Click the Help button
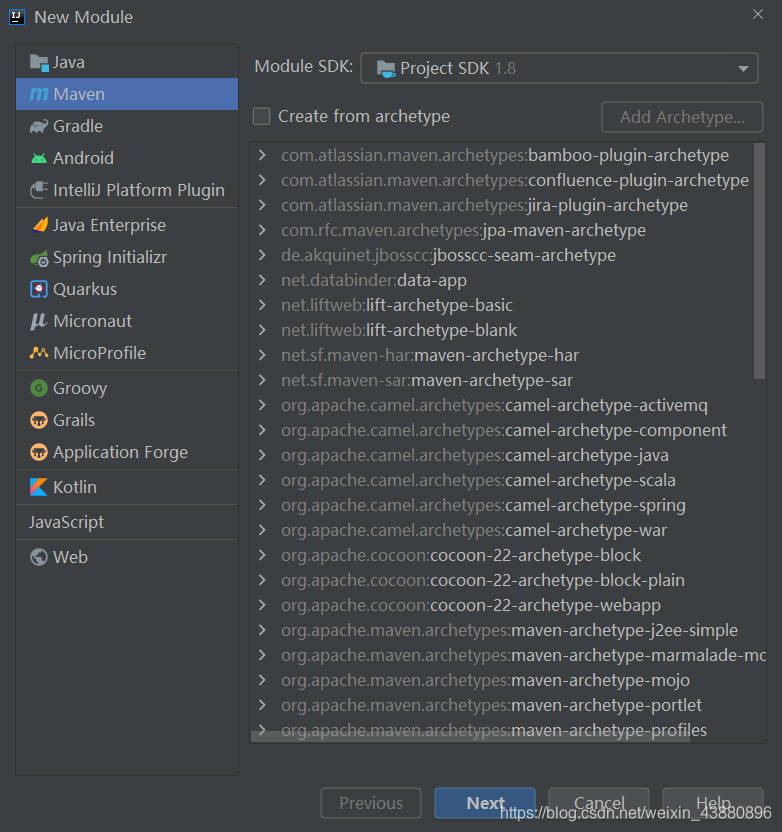Viewport: 782px width, 832px height. (713, 803)
